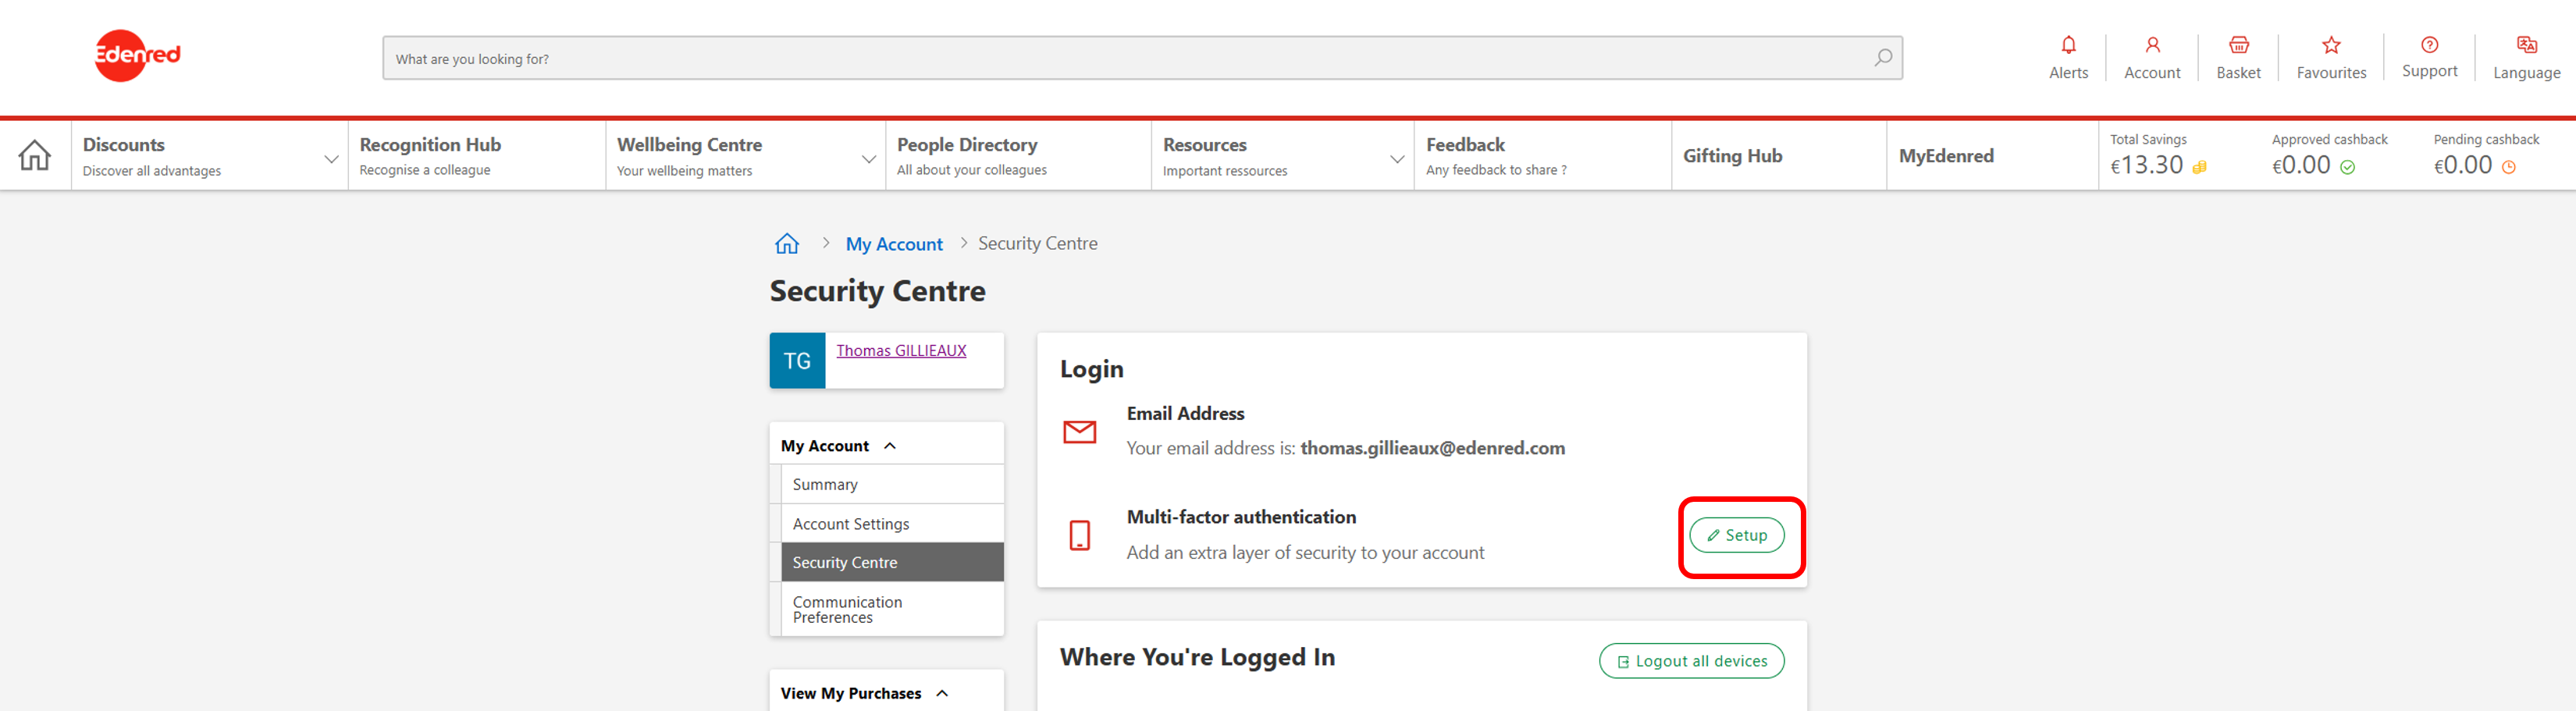Click the Setup multi-factor authentication button

click(x=1736, y=535)
